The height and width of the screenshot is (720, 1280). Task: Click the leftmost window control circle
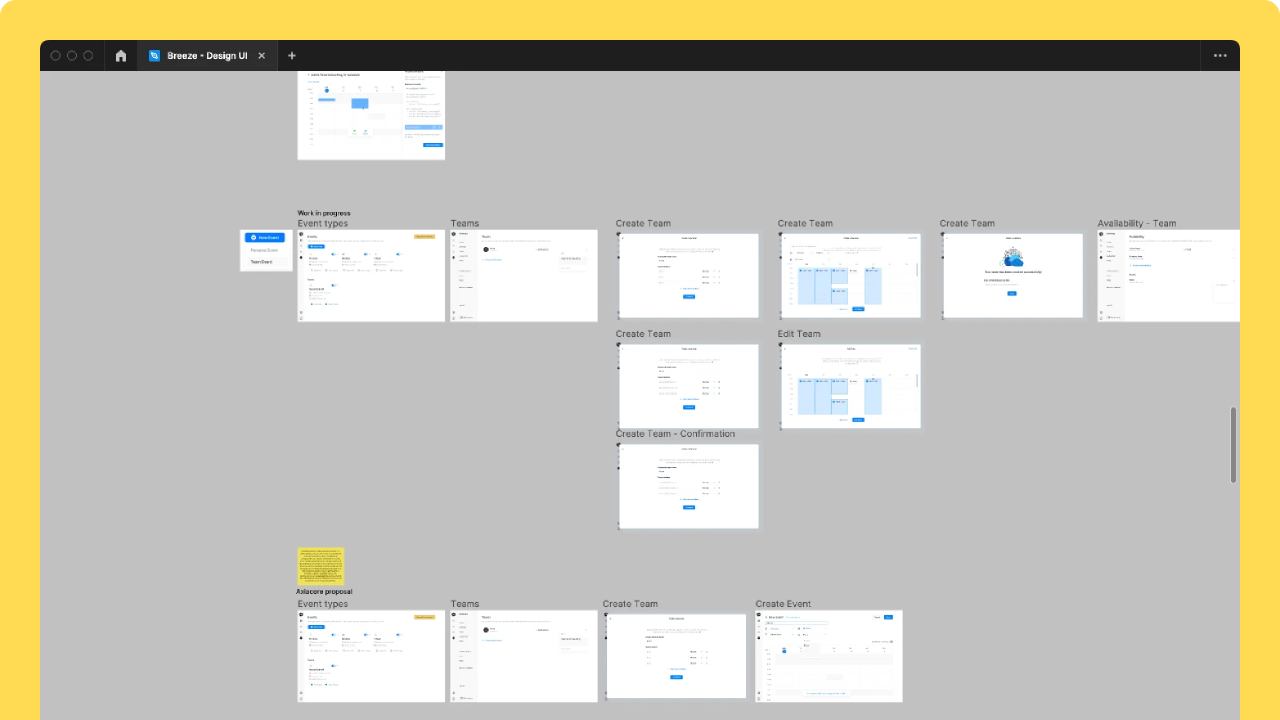click(x=56, y=56)
